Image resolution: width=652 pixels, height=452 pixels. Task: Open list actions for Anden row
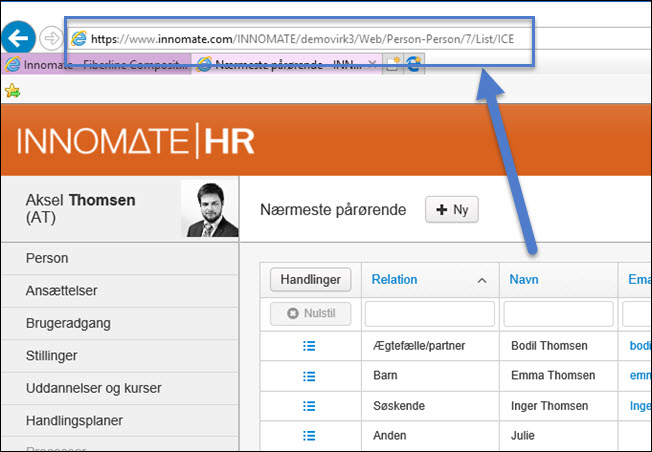point(309,436)
